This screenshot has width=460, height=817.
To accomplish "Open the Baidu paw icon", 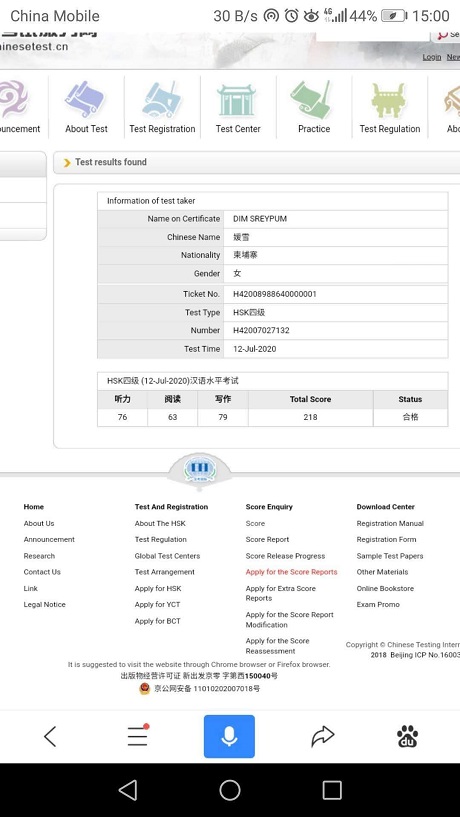I will [407, 736].
